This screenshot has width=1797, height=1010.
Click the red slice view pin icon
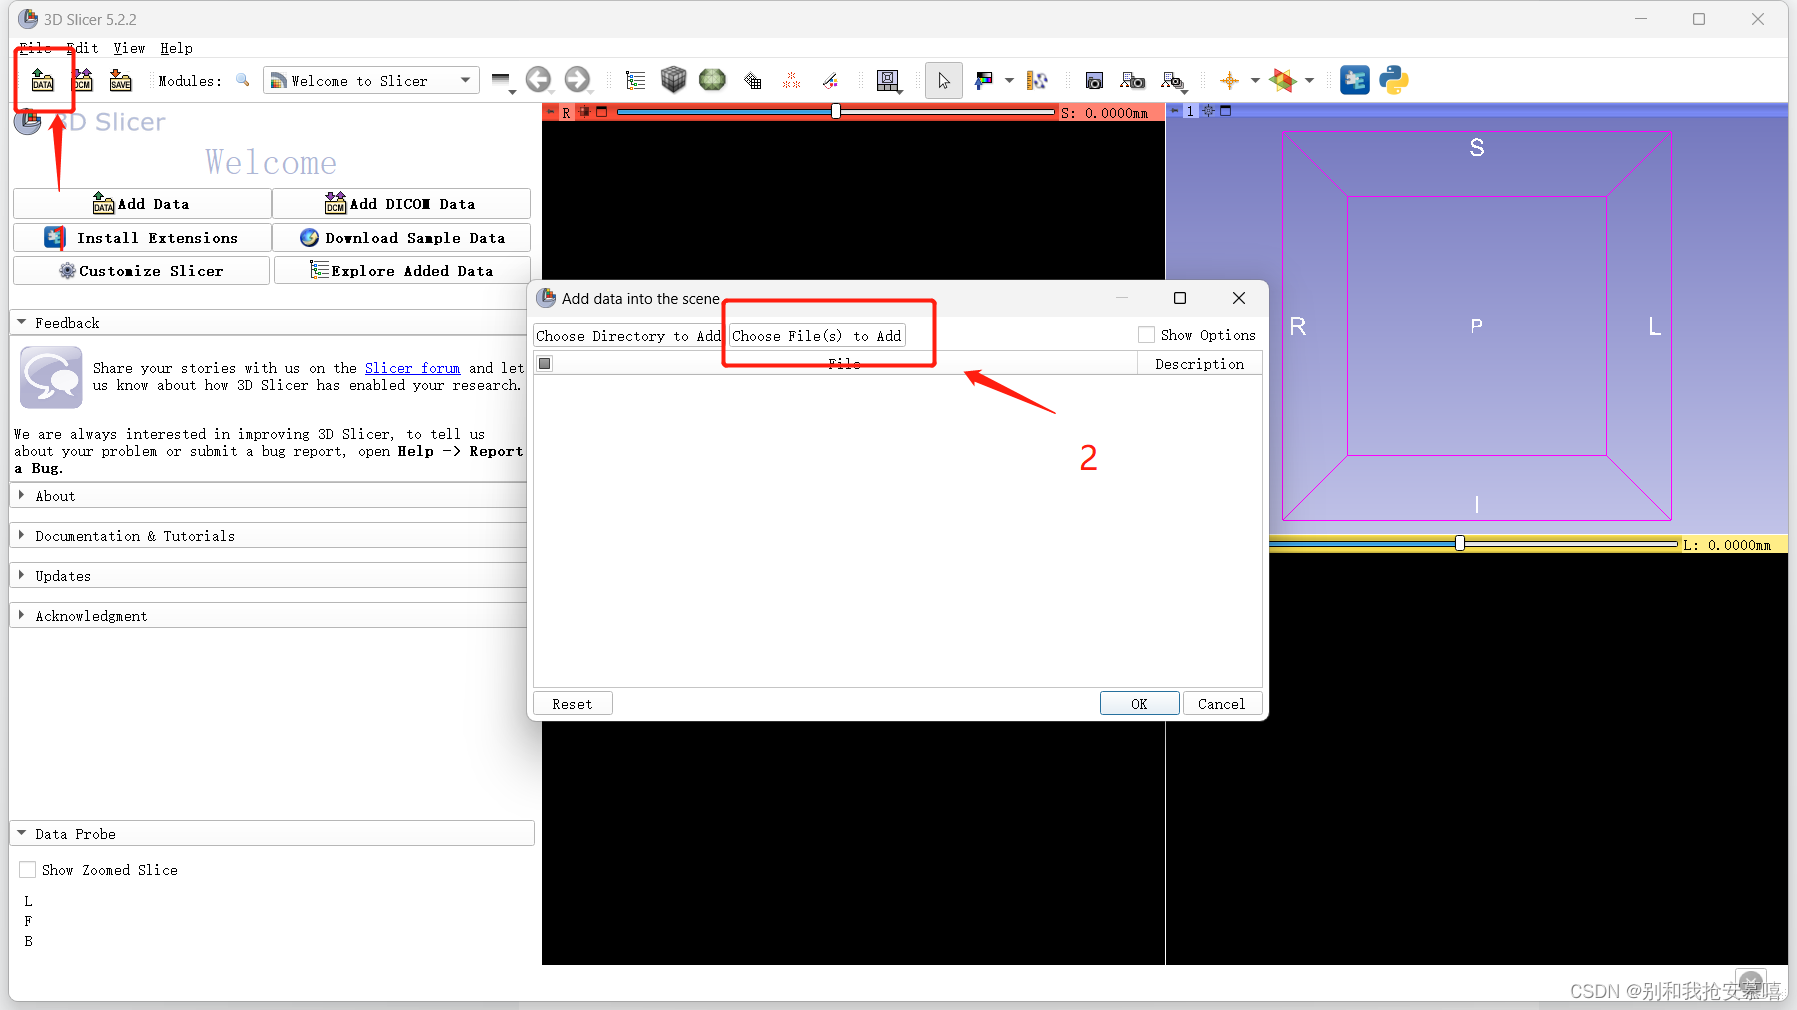click(x=548, y=112)
